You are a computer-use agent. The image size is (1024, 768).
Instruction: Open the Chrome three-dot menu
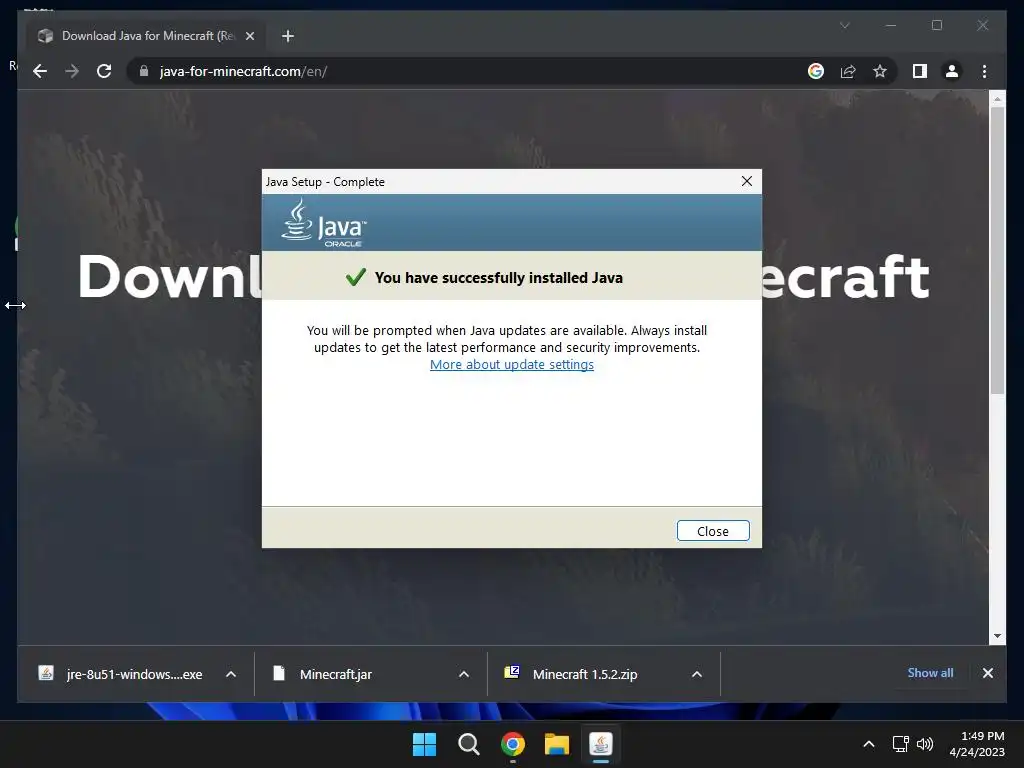(x=984, y=71)
